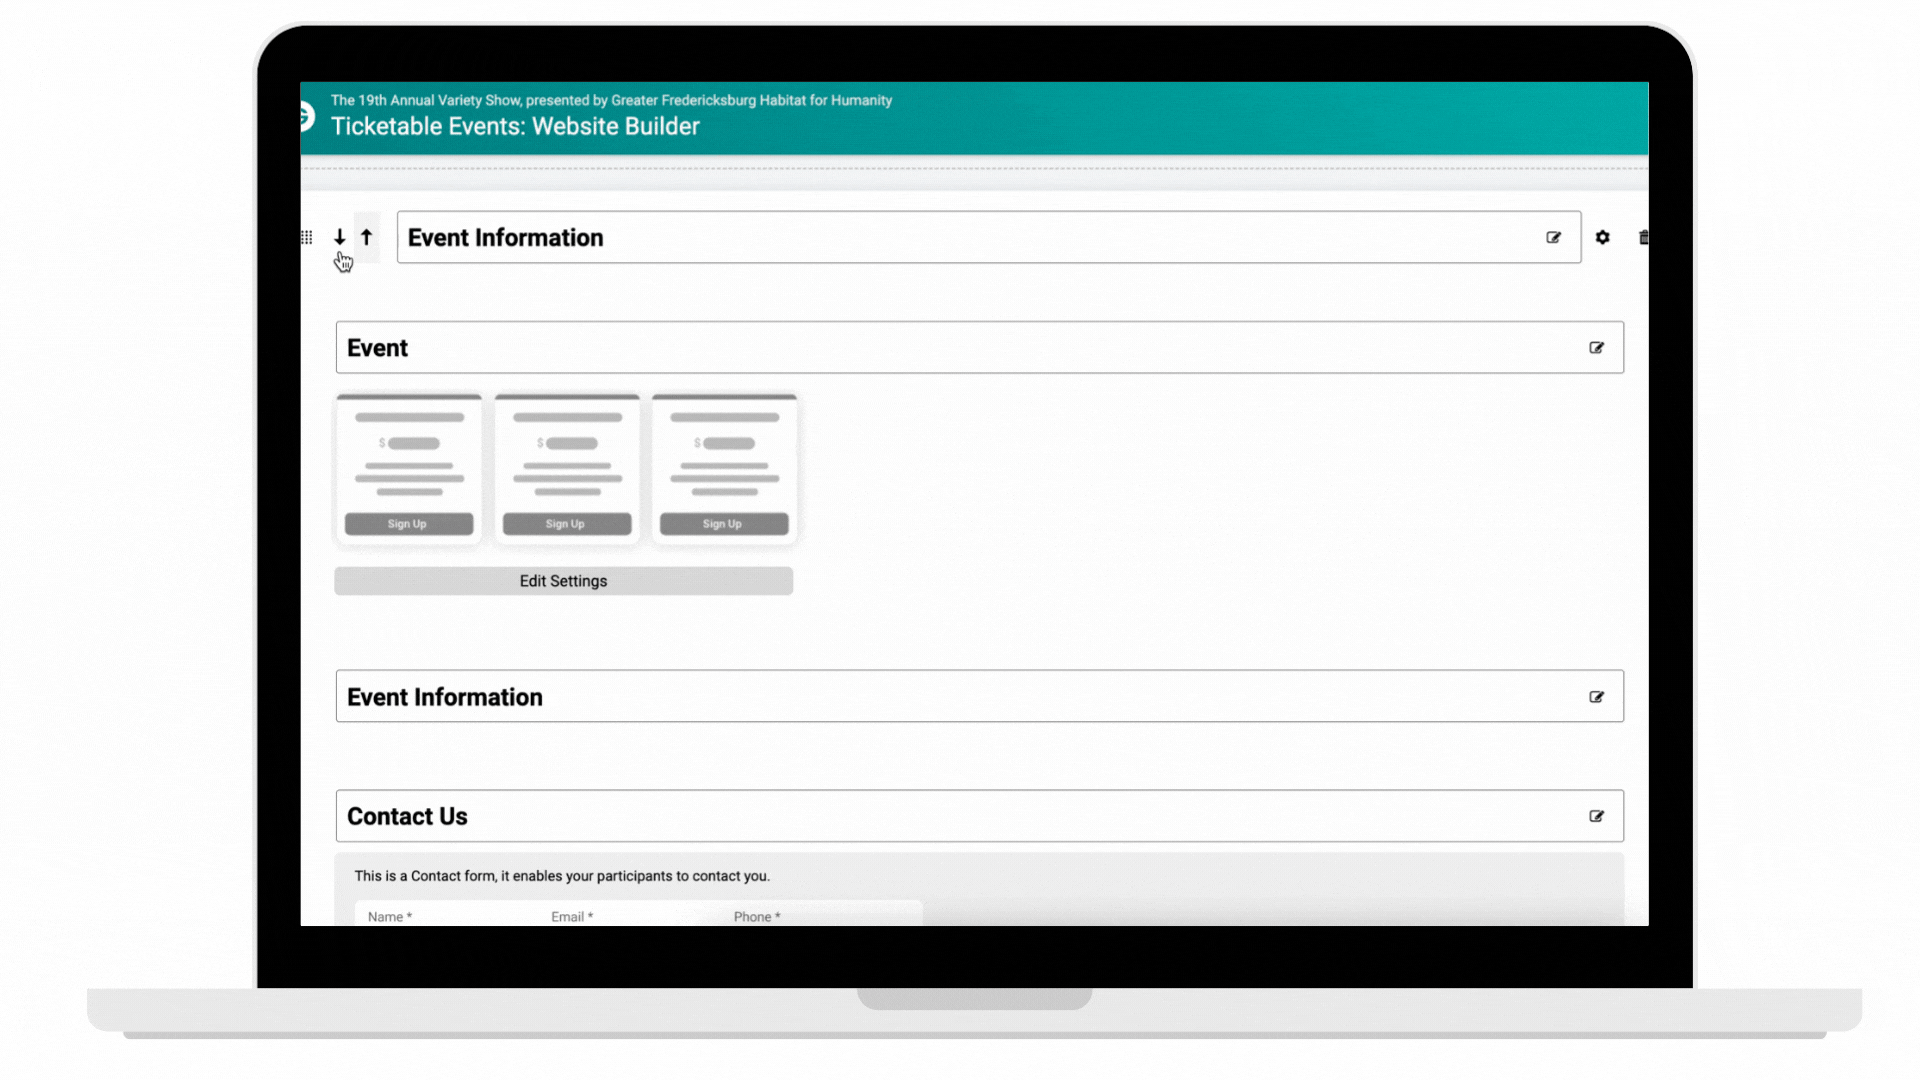This screenshot has height=1080, width=1920.
Task: Click the Edit Settings button
Action: [564, 581]
